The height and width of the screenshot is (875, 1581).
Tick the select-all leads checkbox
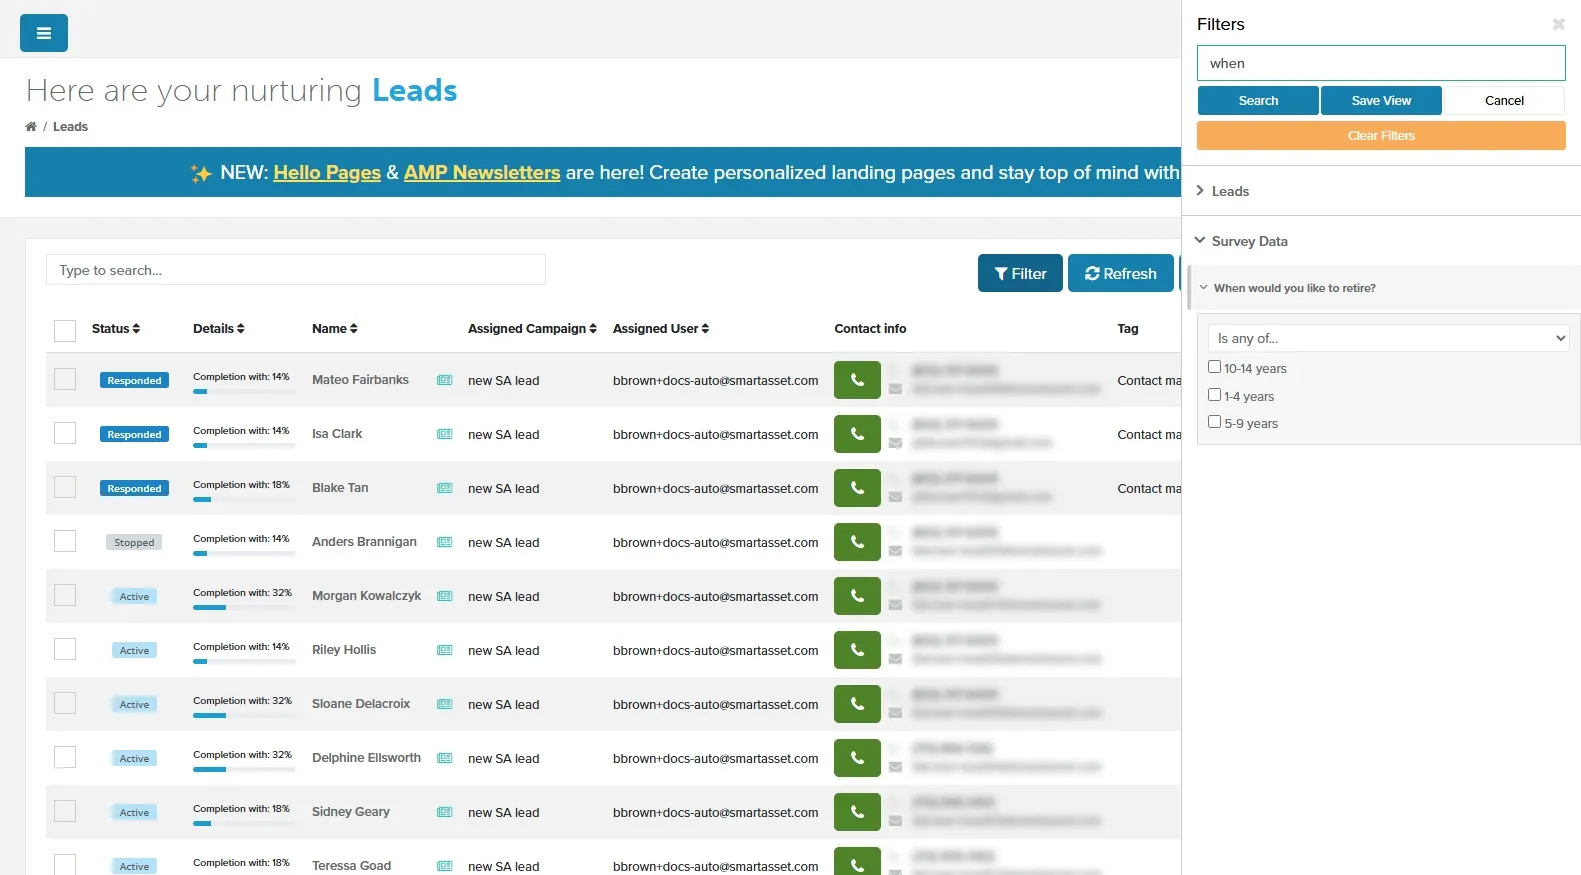(x=65, y=331)
